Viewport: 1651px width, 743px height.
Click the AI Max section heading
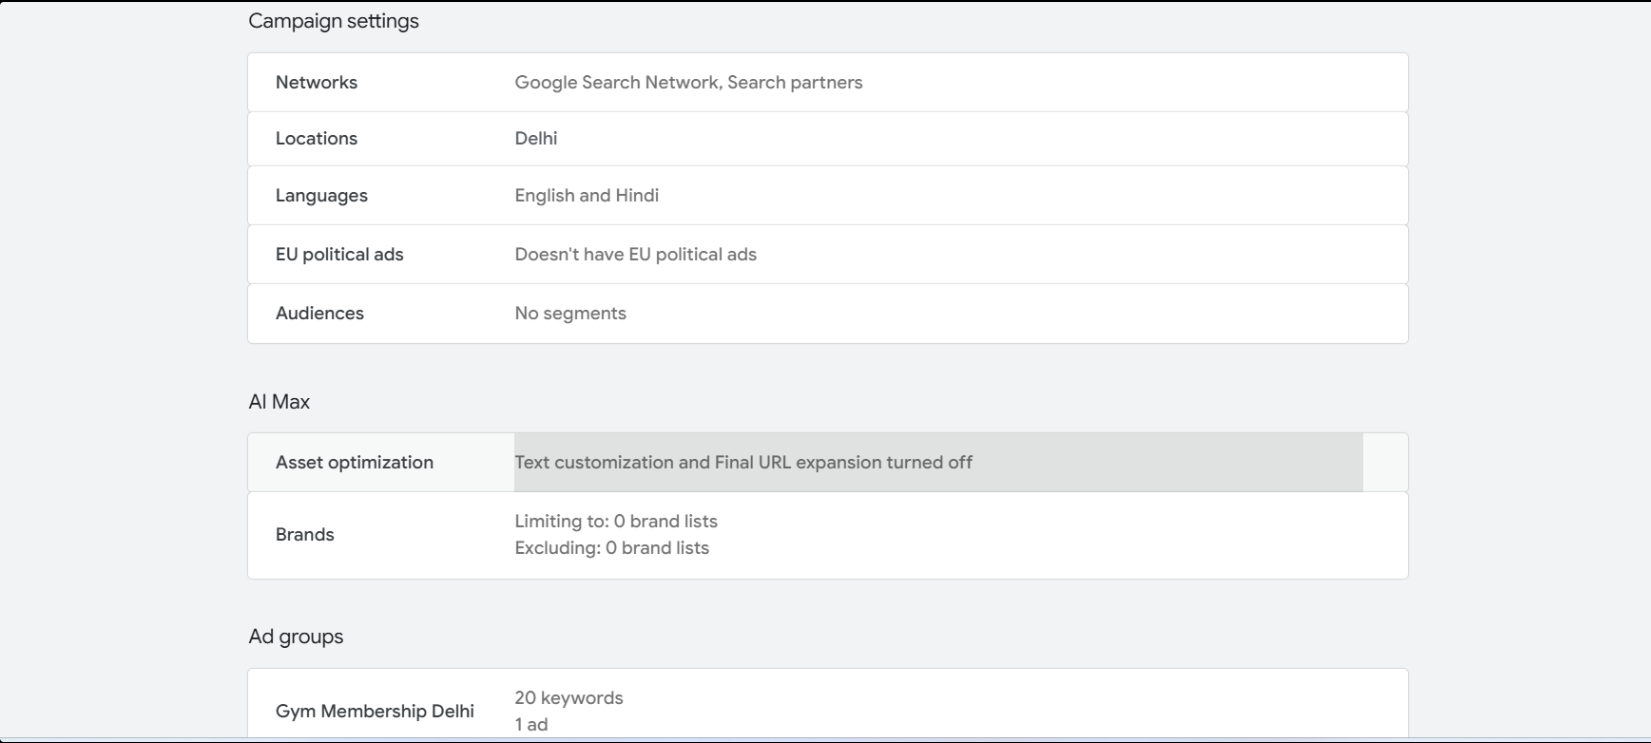[279, 402]
